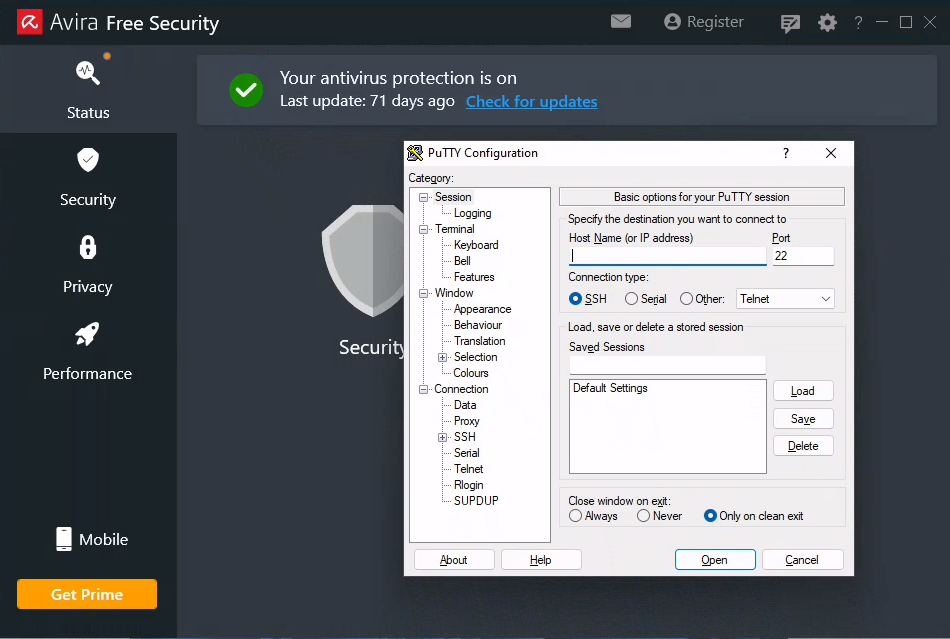Select Translation in the category tree
Viewport: 950px width, 639px height.
tap(480, 341)
